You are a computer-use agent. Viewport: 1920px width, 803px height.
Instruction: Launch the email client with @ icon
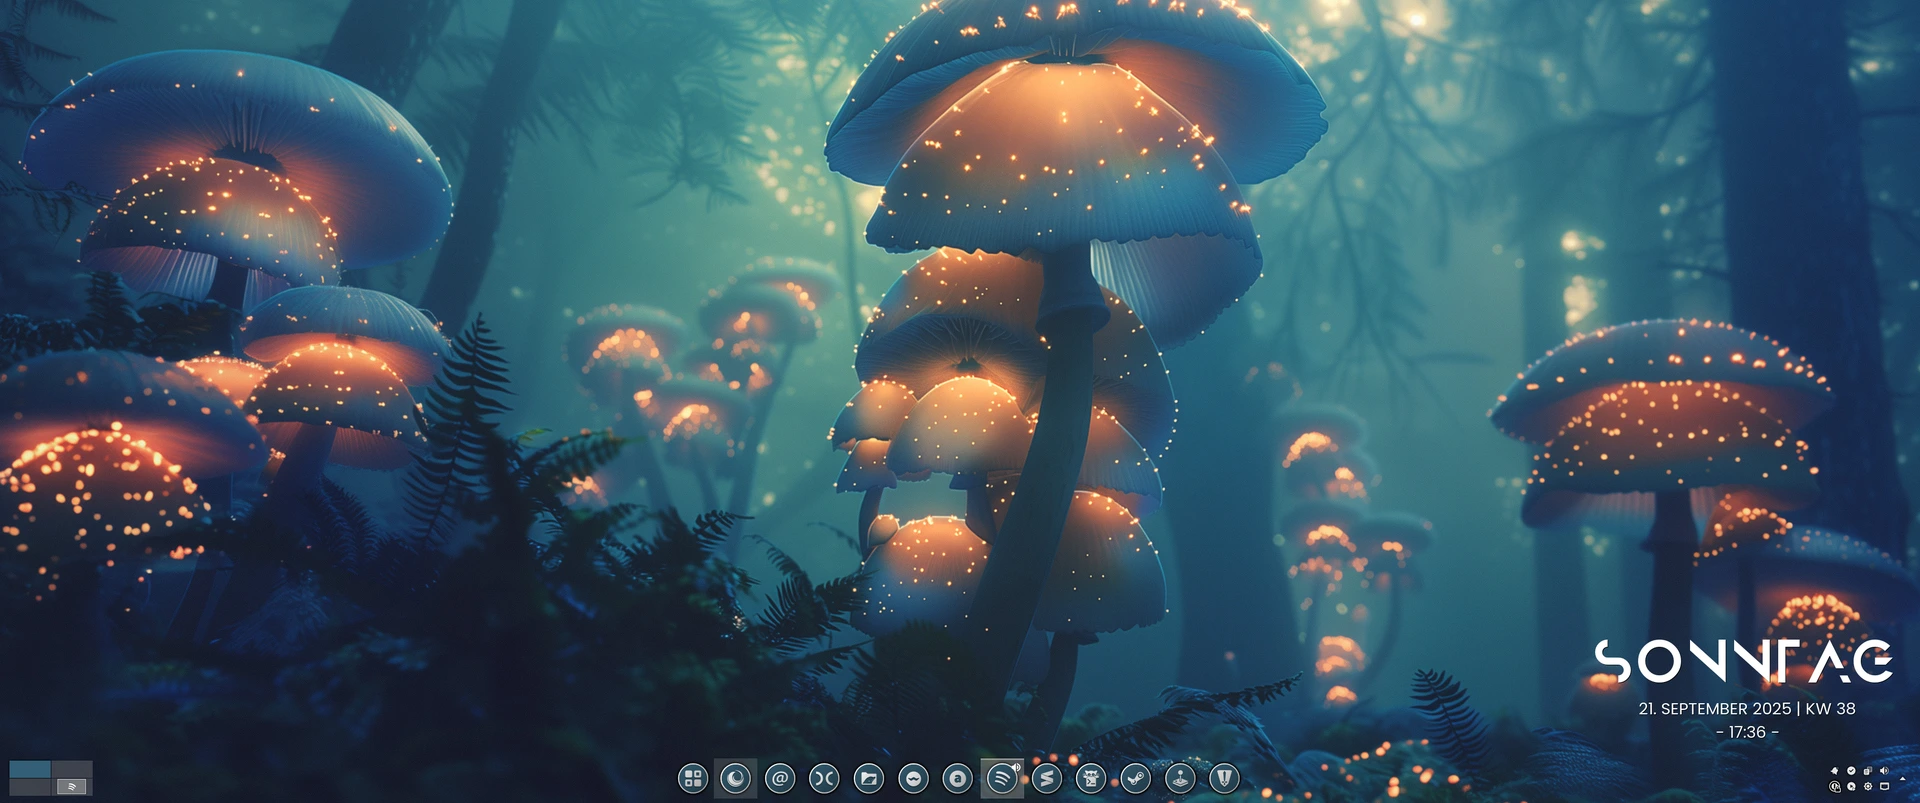click(x=780, y=778)
